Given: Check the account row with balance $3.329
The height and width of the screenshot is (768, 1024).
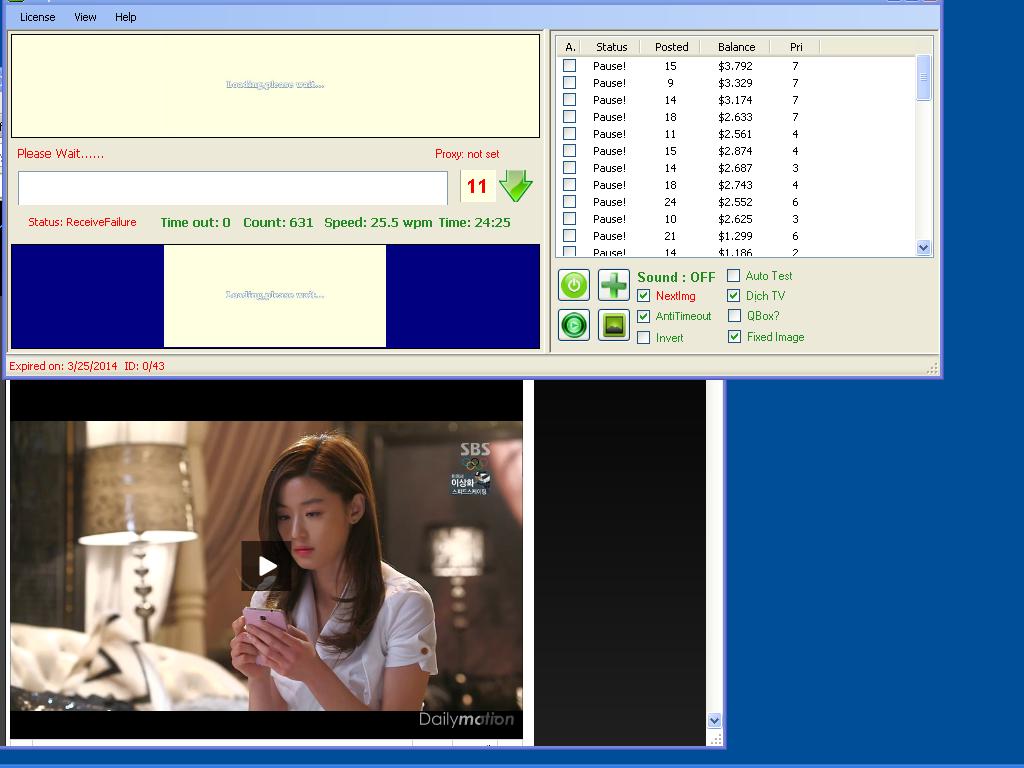Looking at the screenshot, I should [569, 83].
